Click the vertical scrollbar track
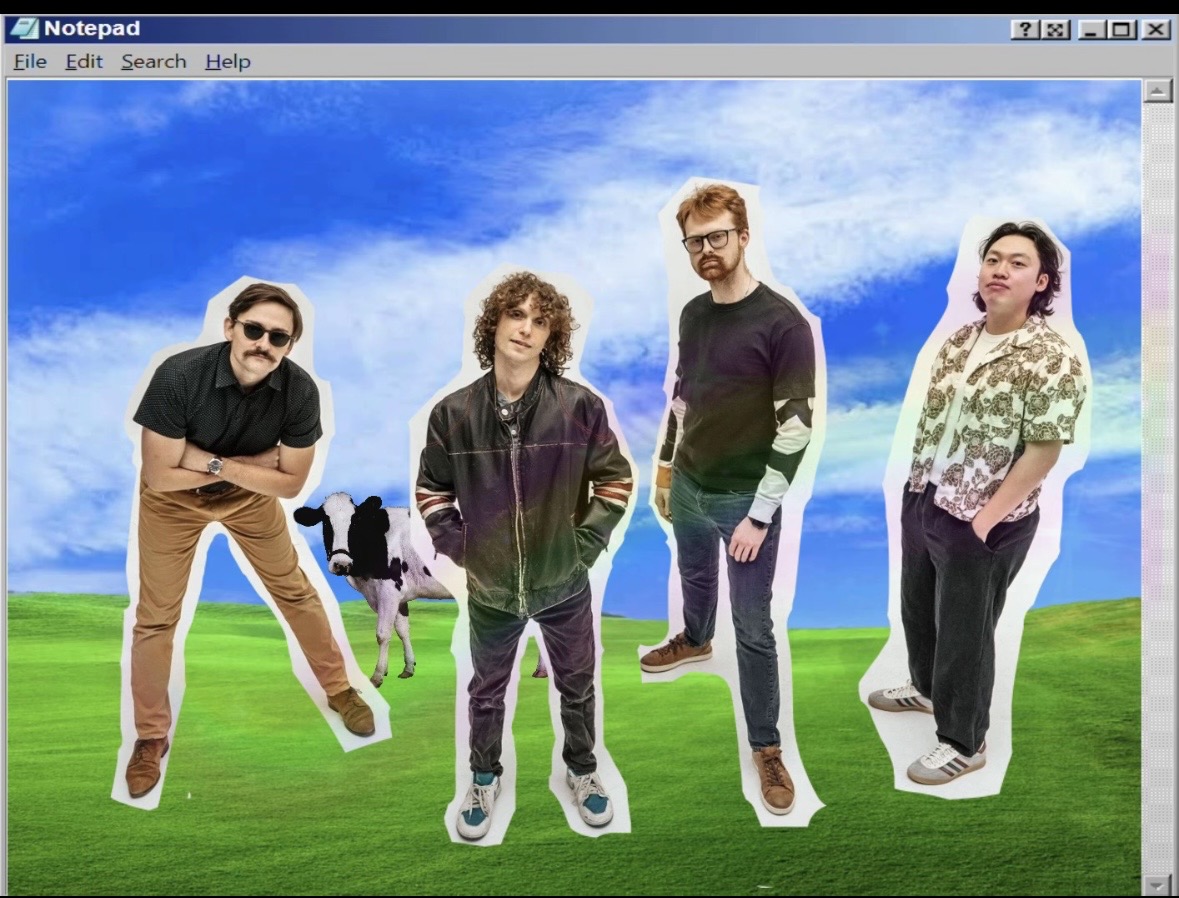 (1158, 480)
